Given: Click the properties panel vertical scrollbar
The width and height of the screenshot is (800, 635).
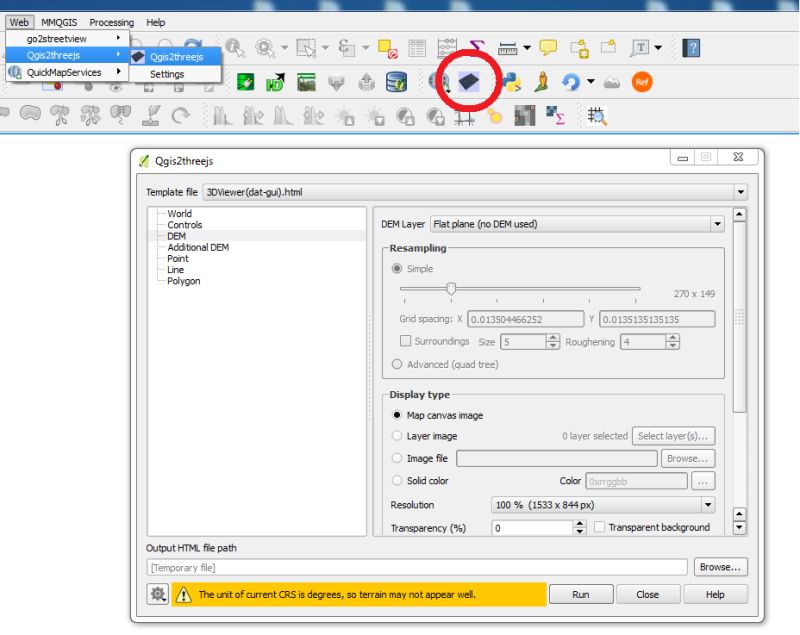Looking at the screenshot, I should pyautogui.click(x=739, y=318).
